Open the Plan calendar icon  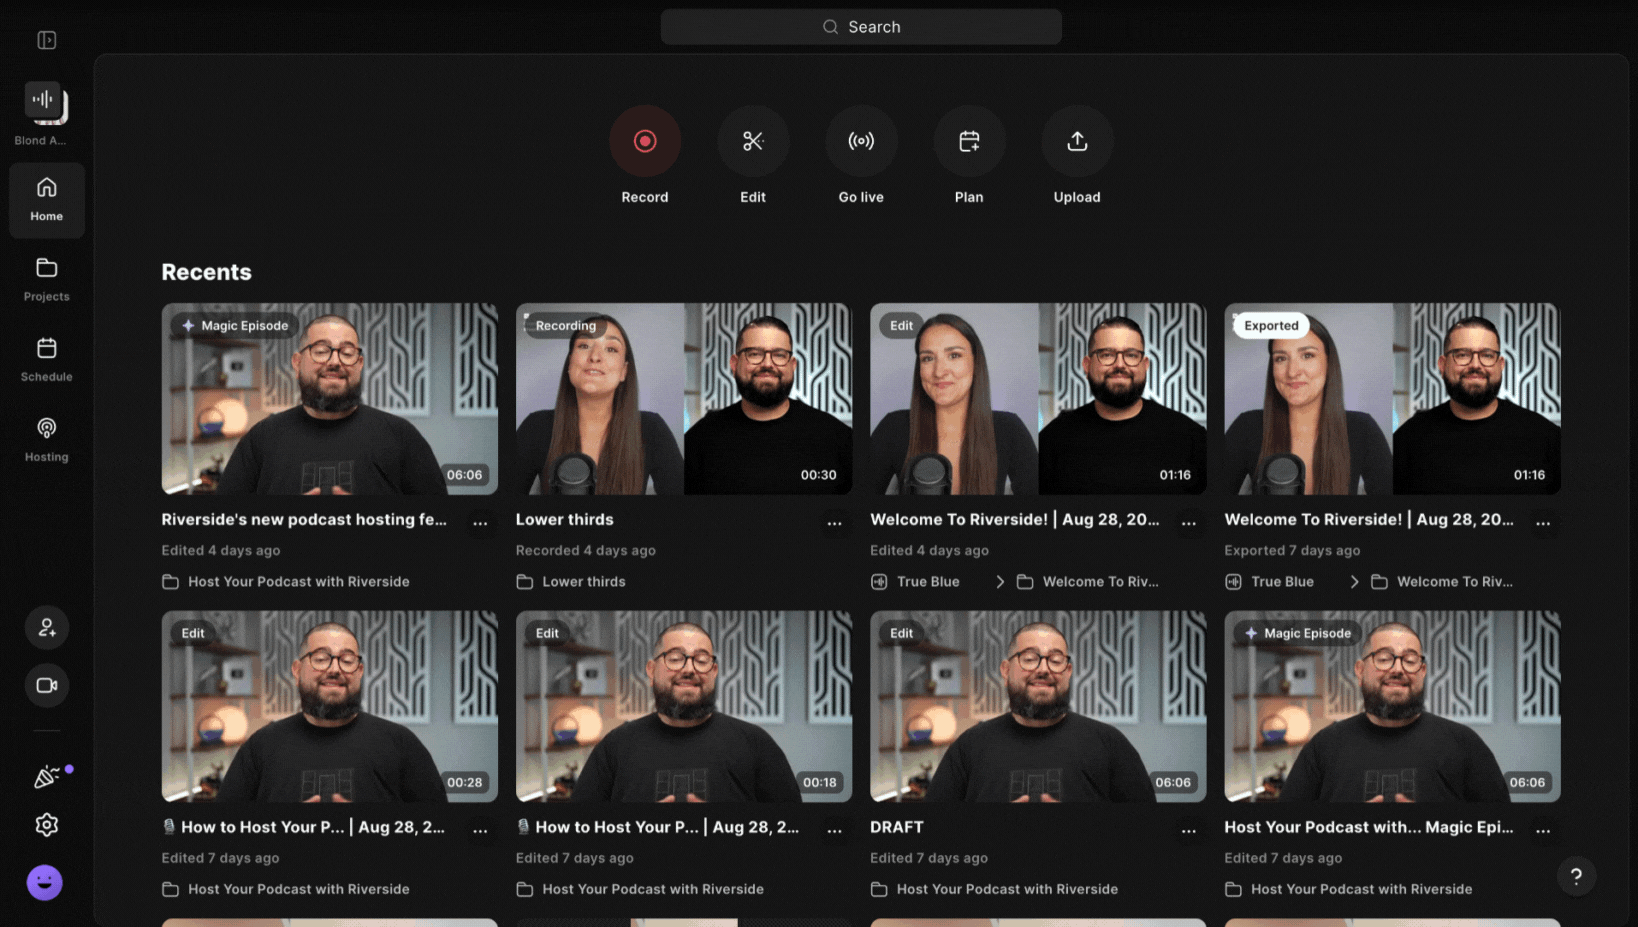click(969, 142)
